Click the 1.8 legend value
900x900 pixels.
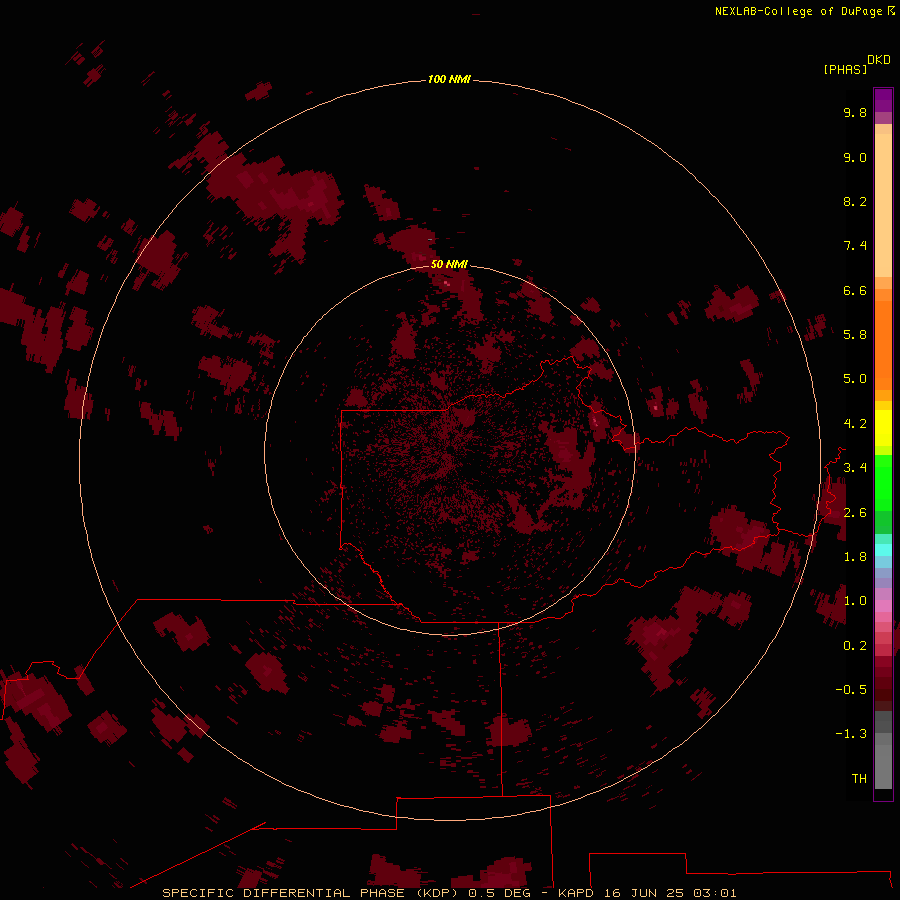pos(855,557)
